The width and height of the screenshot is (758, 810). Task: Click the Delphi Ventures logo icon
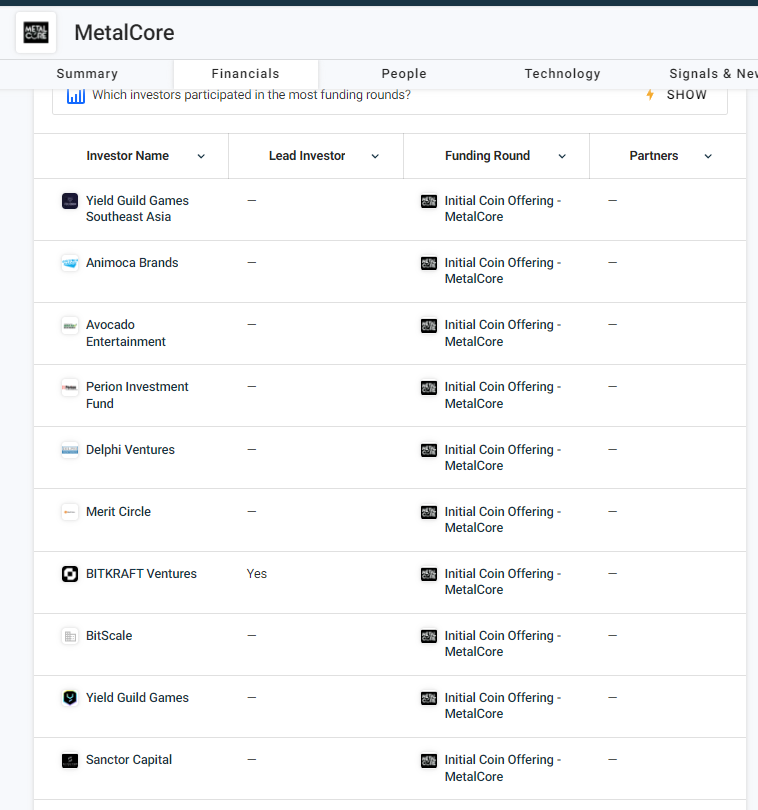click(x=70, y=450)
